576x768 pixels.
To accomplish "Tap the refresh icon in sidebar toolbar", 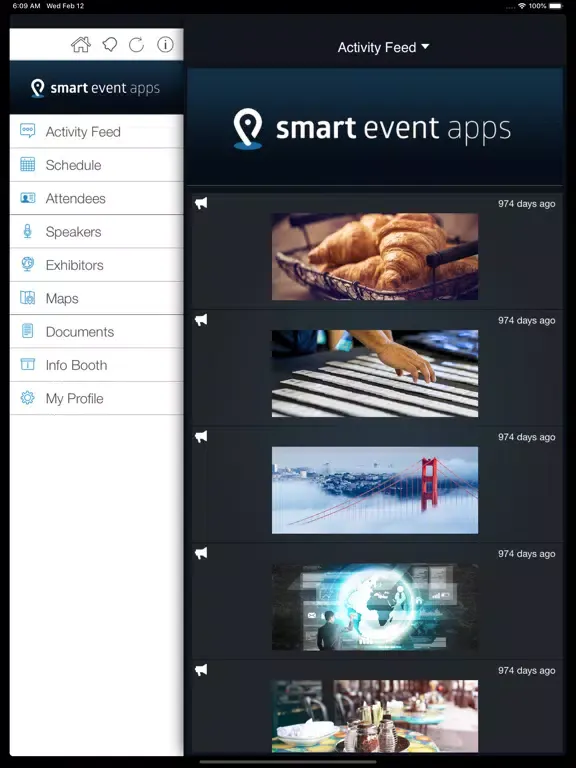I will (x=137, y=45).
